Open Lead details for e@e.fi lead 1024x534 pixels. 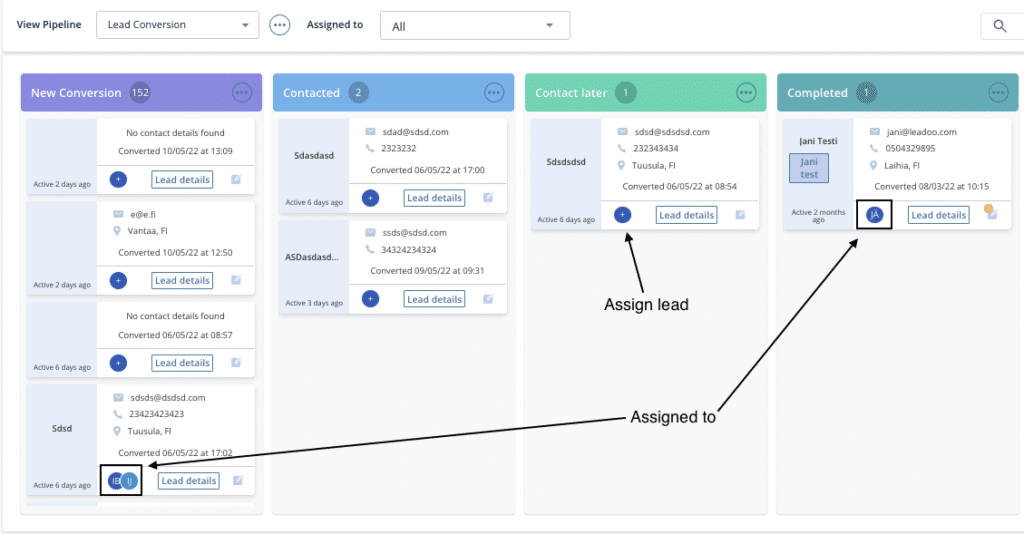tap(181, 281)
